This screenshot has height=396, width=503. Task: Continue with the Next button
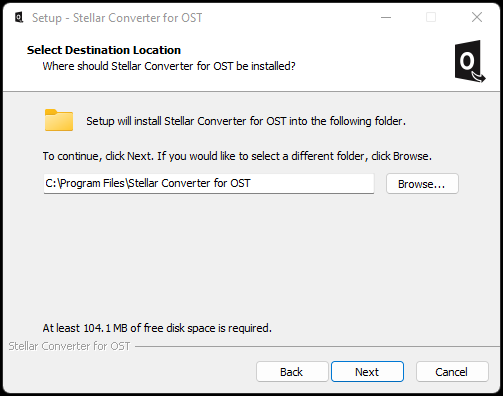tap(367, 372)
